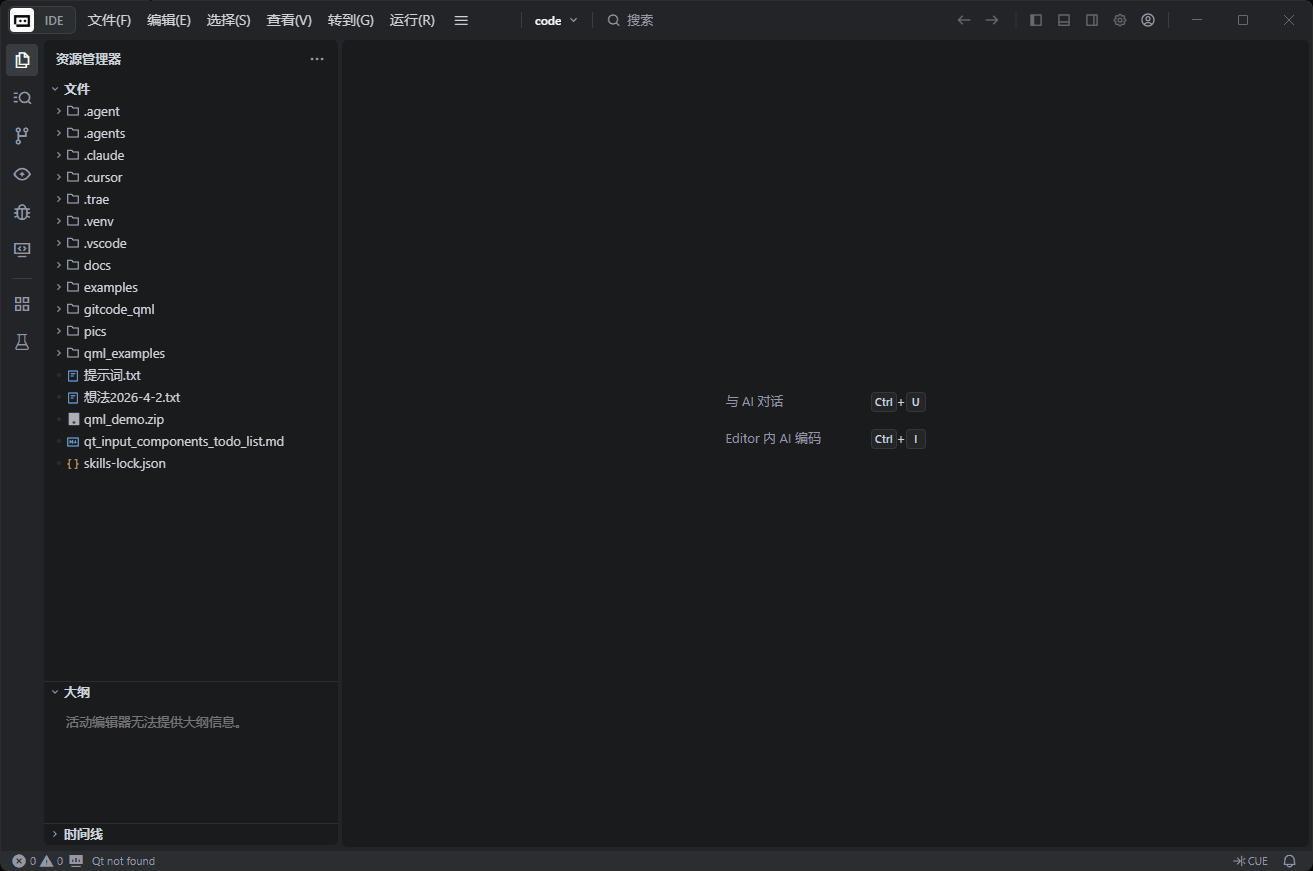Open the 查看(V) menu
The width and height of the screenshot is (1313, 871).
click(289, 20)
